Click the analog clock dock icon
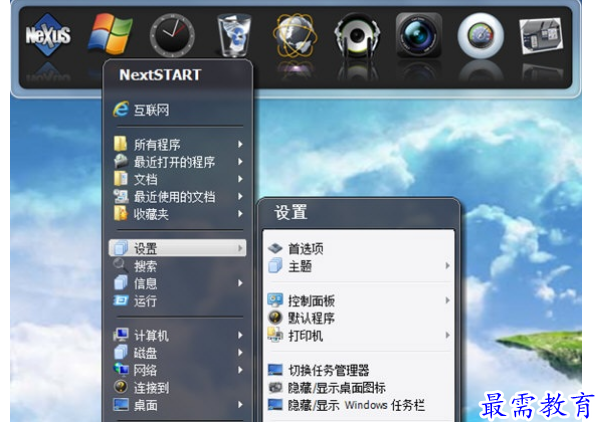Viewport: 603px width, 437px height. click(x=172, y=35)
